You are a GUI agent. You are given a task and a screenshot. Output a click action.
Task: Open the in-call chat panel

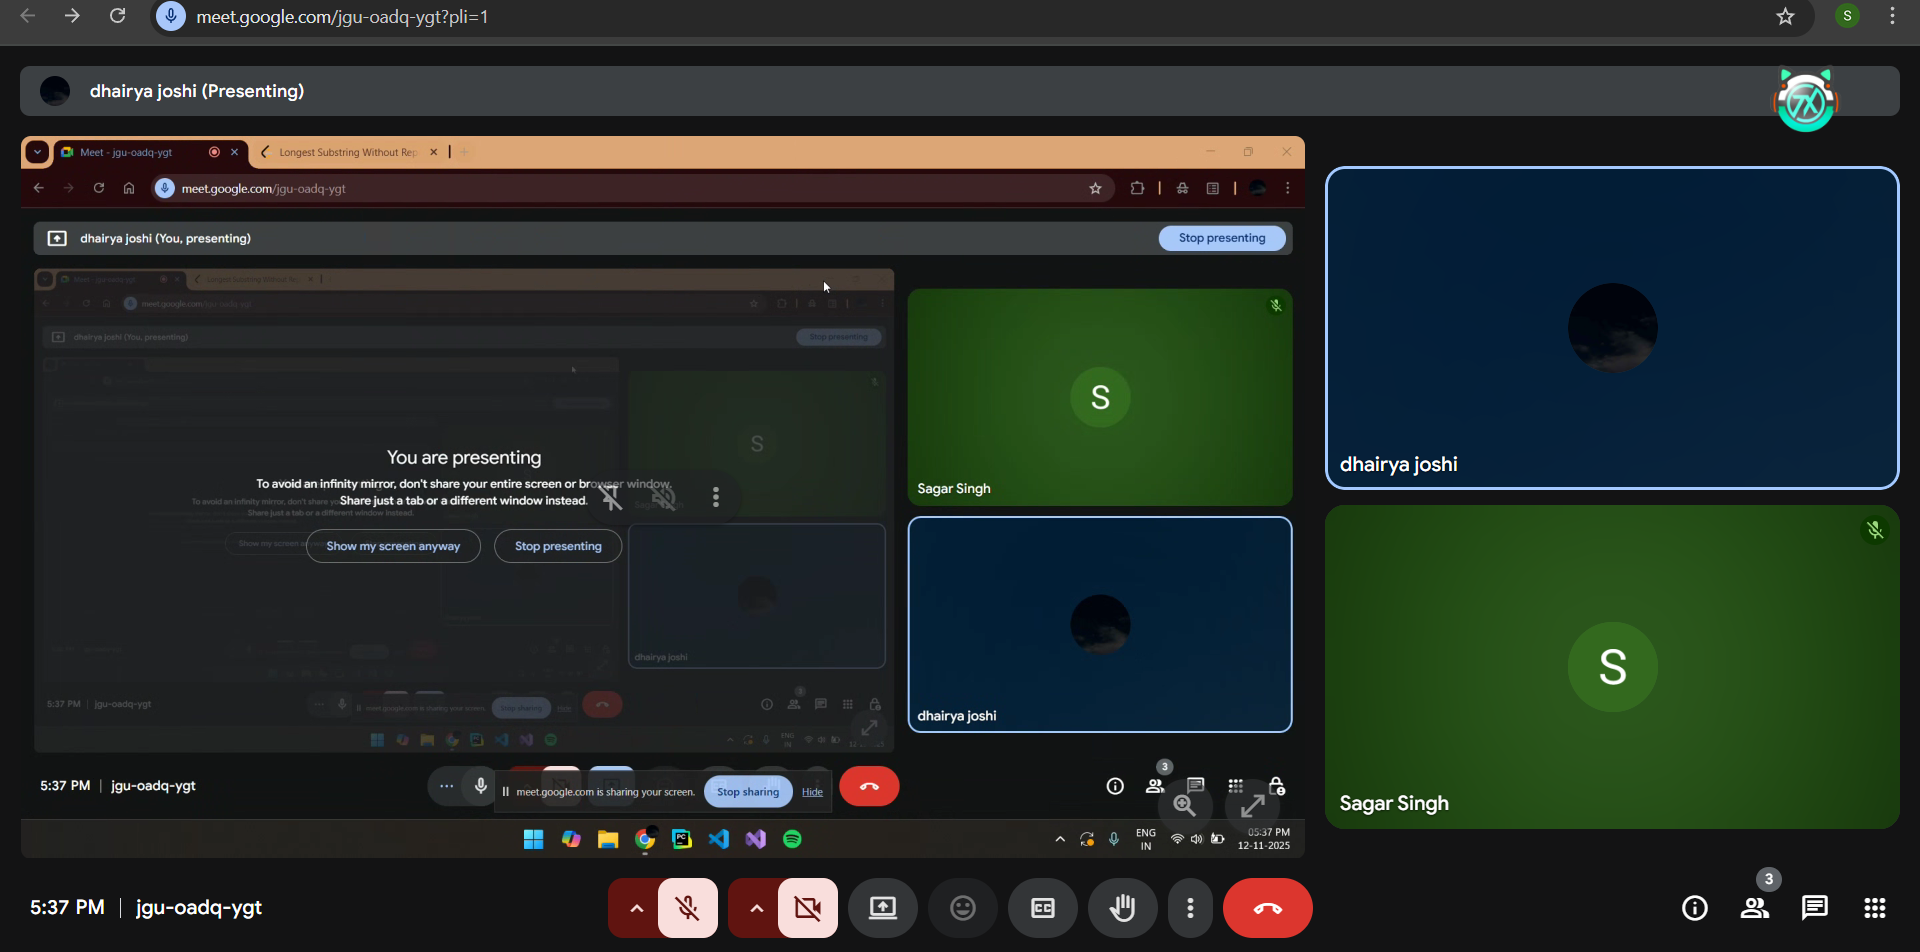(1814, 907)
